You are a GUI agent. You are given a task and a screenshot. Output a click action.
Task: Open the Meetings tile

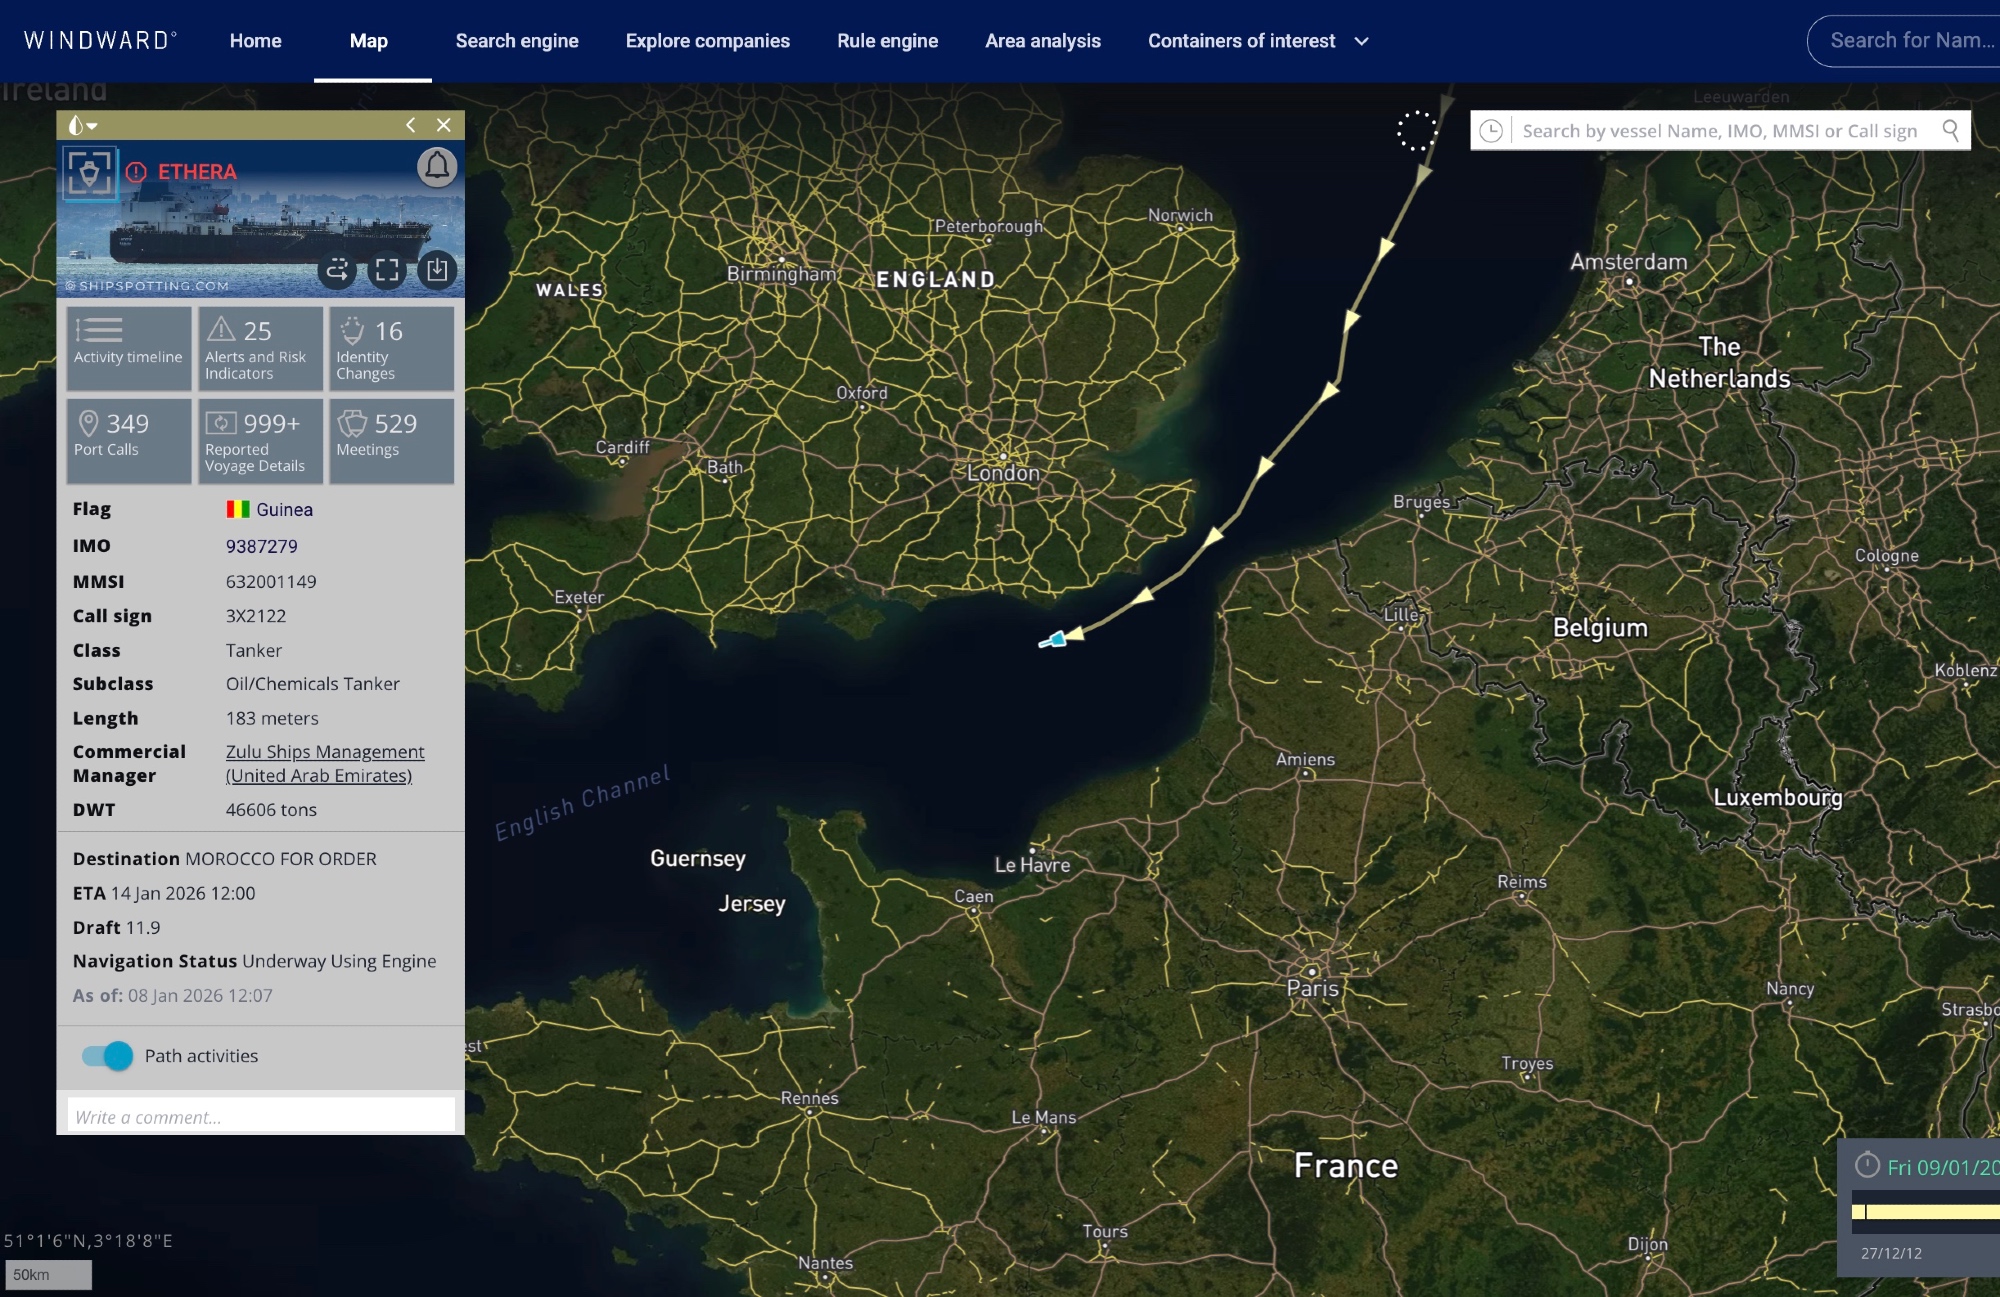point(390,440)
